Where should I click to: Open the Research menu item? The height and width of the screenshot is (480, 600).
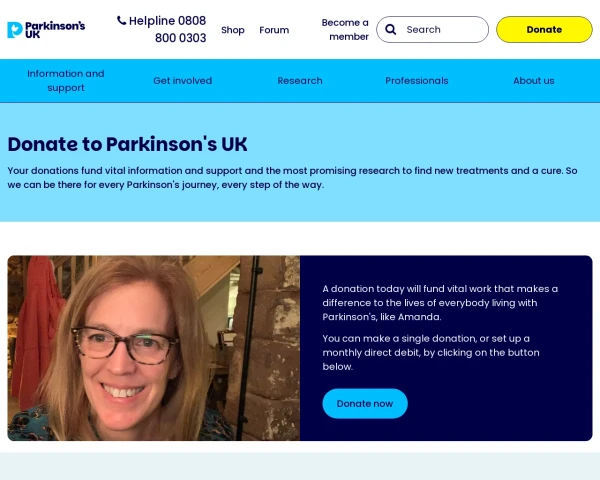pyautogui.click(x=300, y=81)
